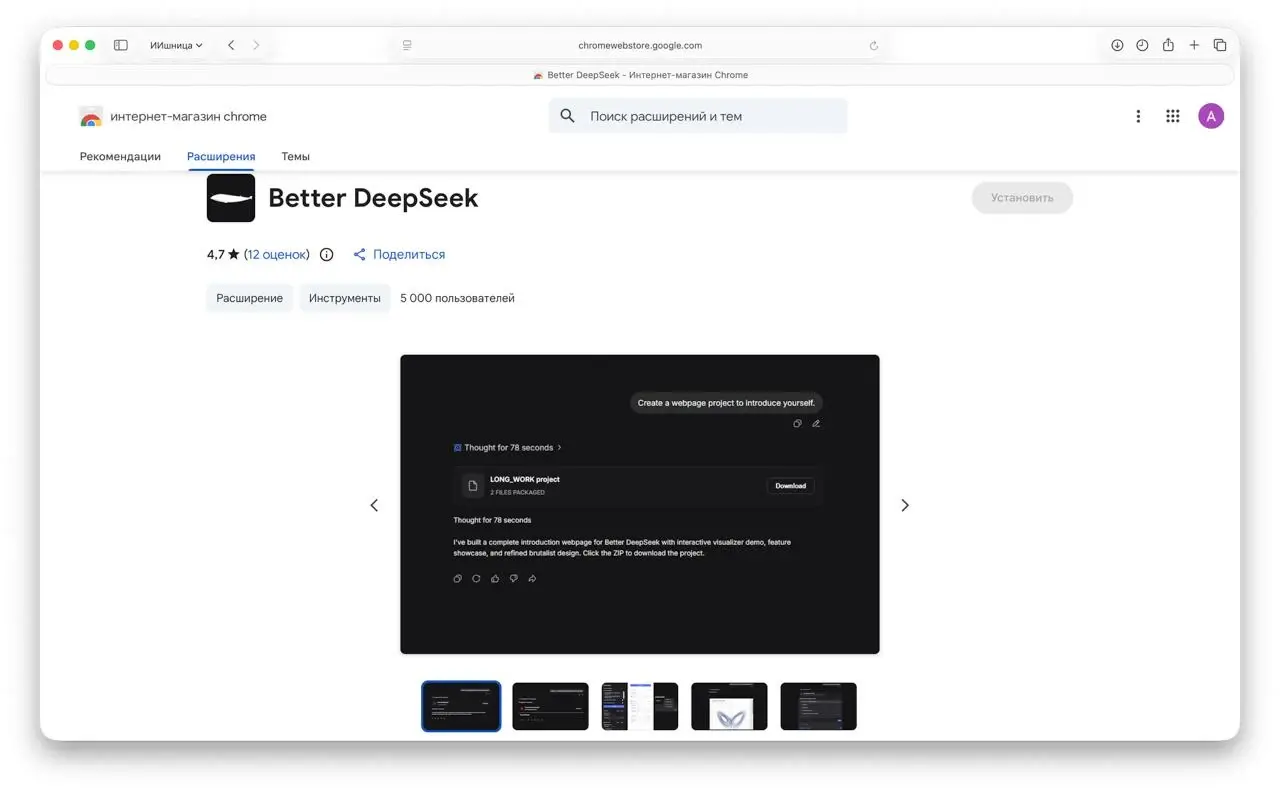The width and height of the screenshot is (1280, 793).
Task: Show the next screenshot in the carousel
Action: (905, 505)
